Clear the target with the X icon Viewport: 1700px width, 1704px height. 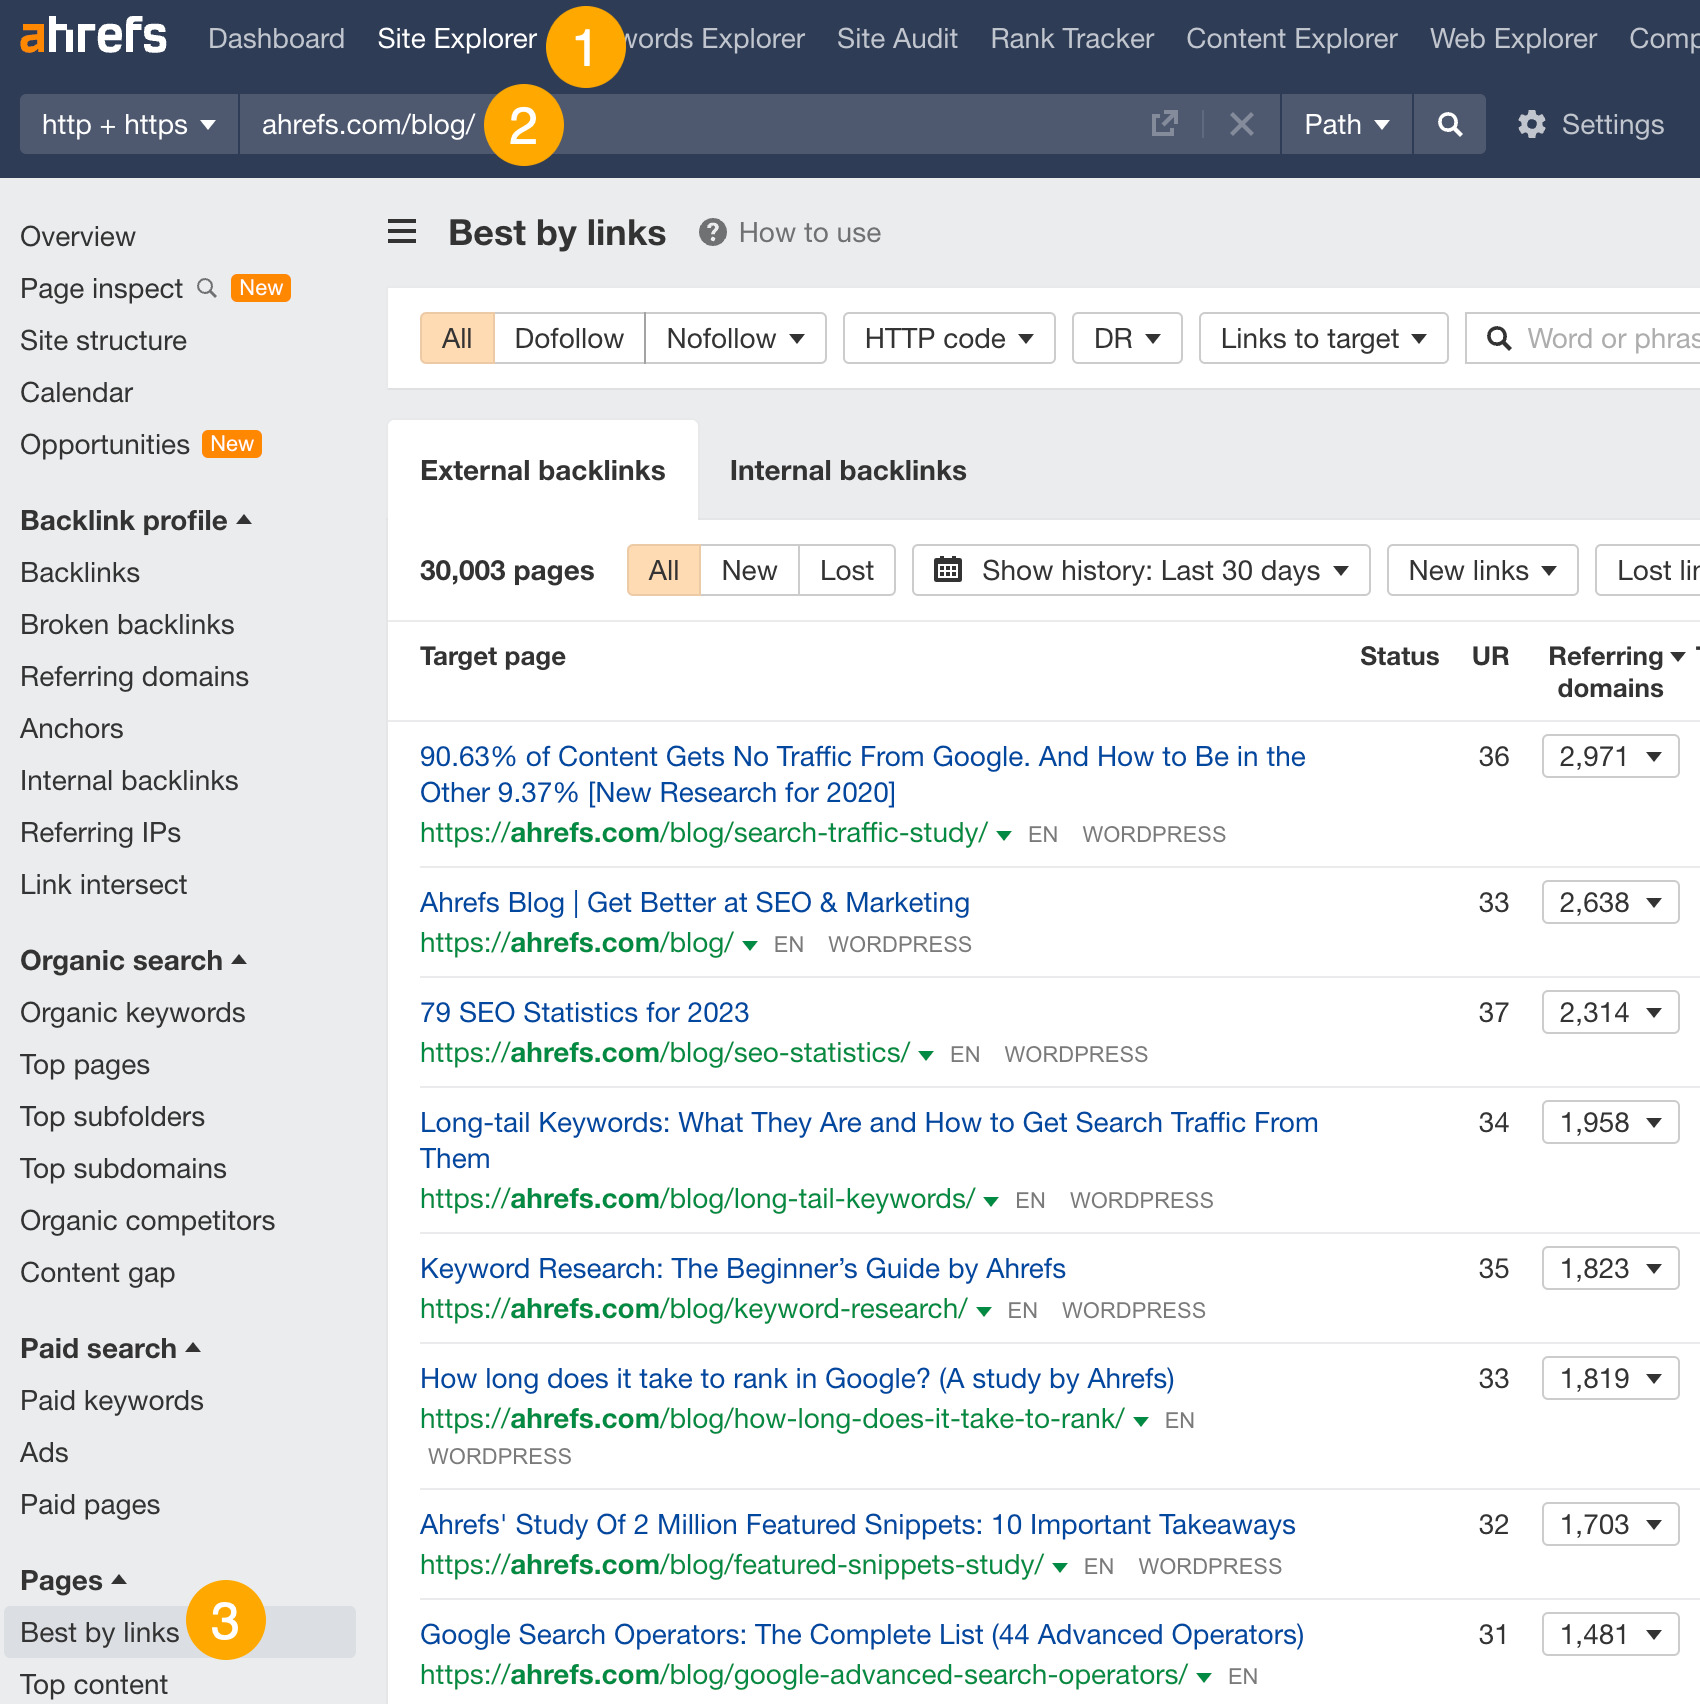tap(1241, 124)
